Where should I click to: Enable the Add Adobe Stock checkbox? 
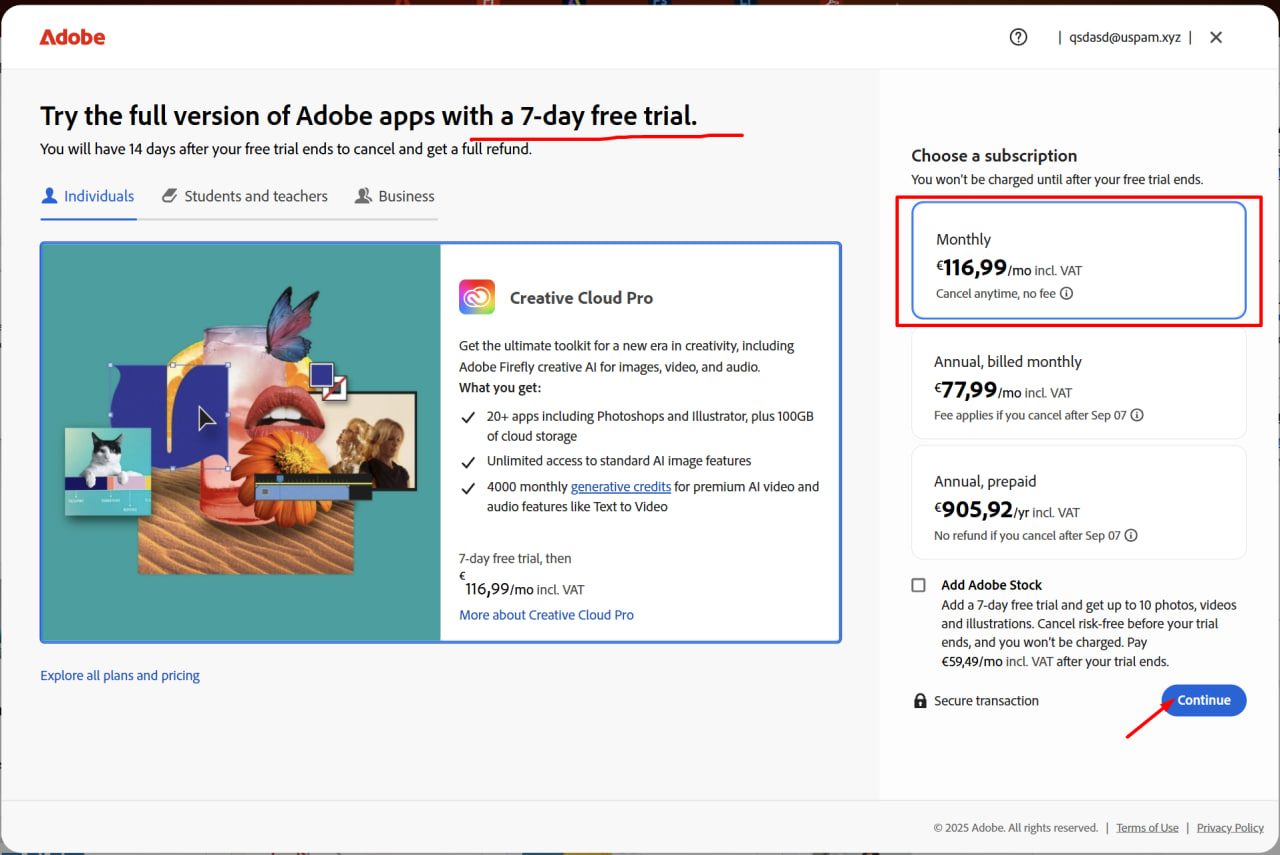click(x=919, y=585)
